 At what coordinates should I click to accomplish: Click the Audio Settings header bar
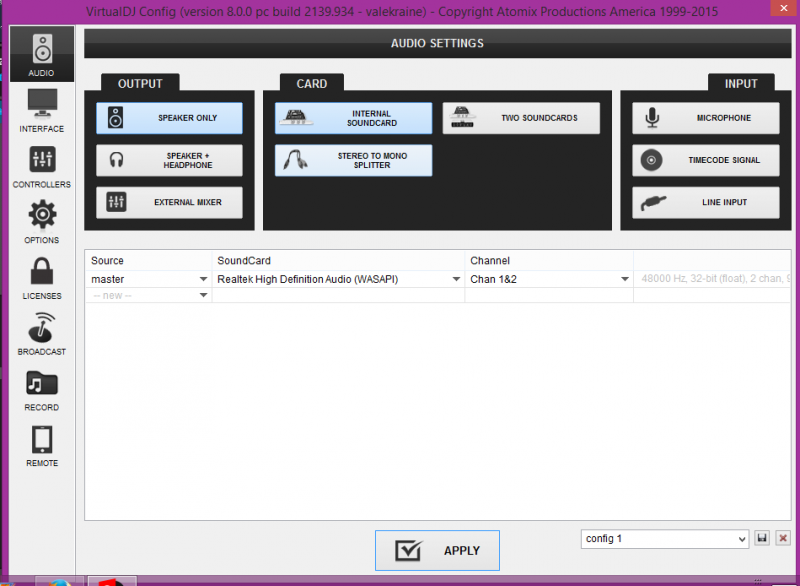pos(437,43)
